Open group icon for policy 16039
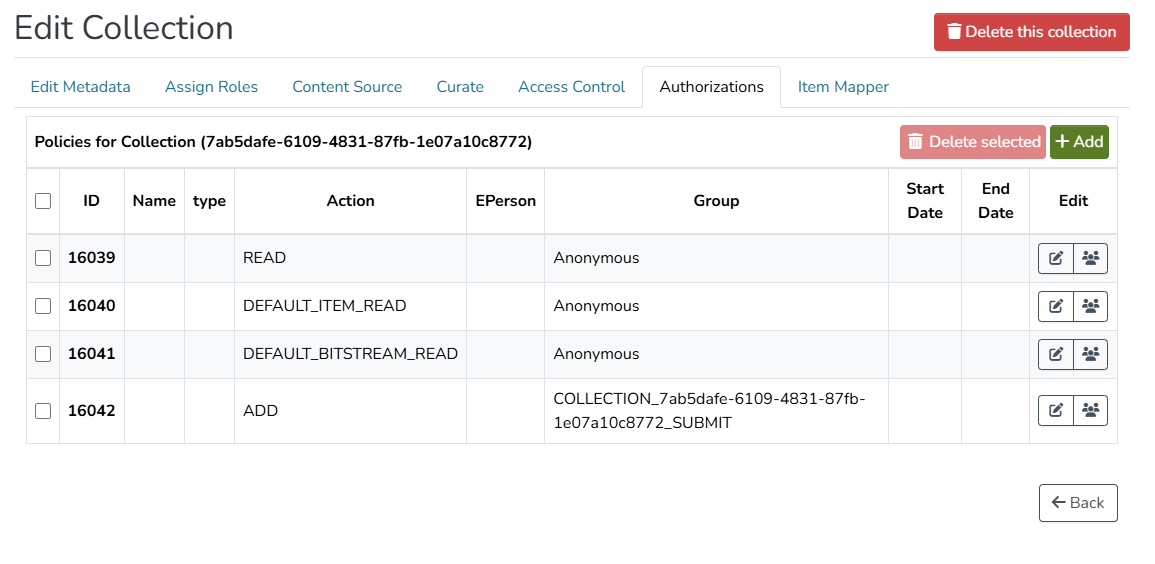 tap(1090, 259)
